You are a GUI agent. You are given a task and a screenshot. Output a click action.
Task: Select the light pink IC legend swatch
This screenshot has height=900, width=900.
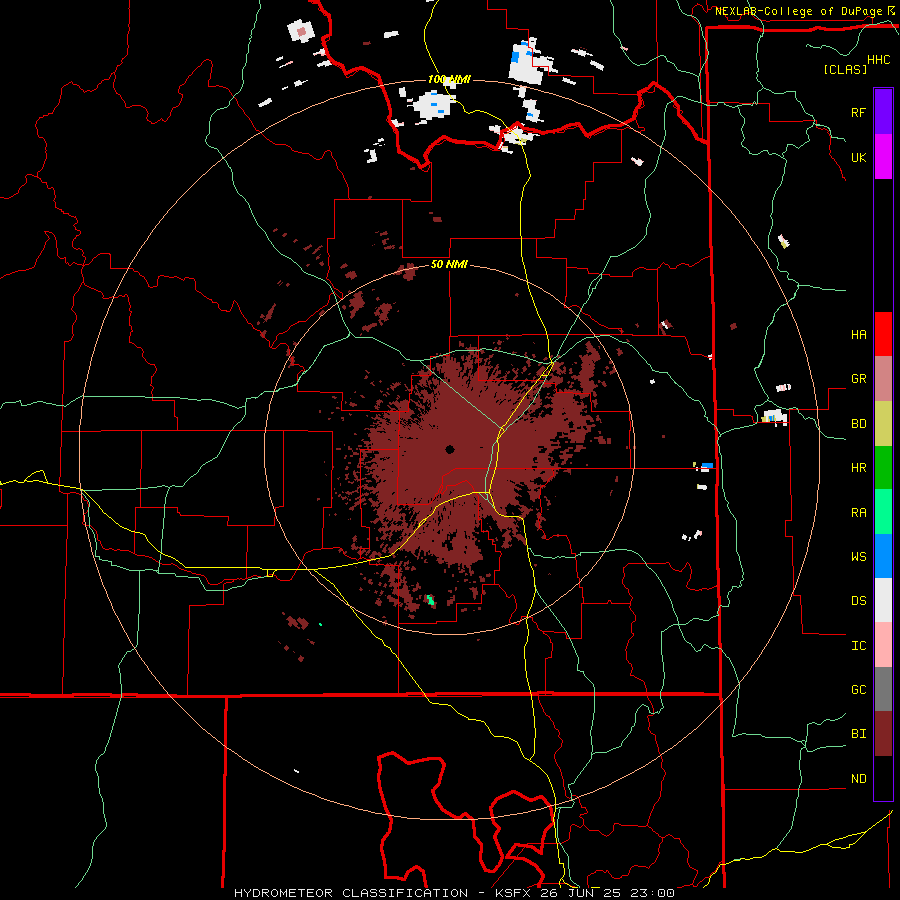point(883,645)
